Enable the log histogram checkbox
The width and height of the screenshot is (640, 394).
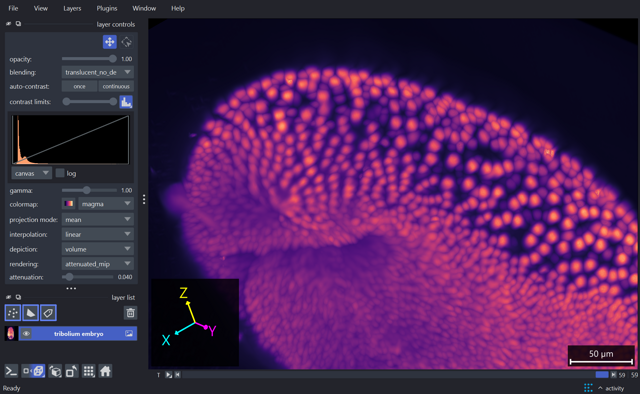coord(60,173)
